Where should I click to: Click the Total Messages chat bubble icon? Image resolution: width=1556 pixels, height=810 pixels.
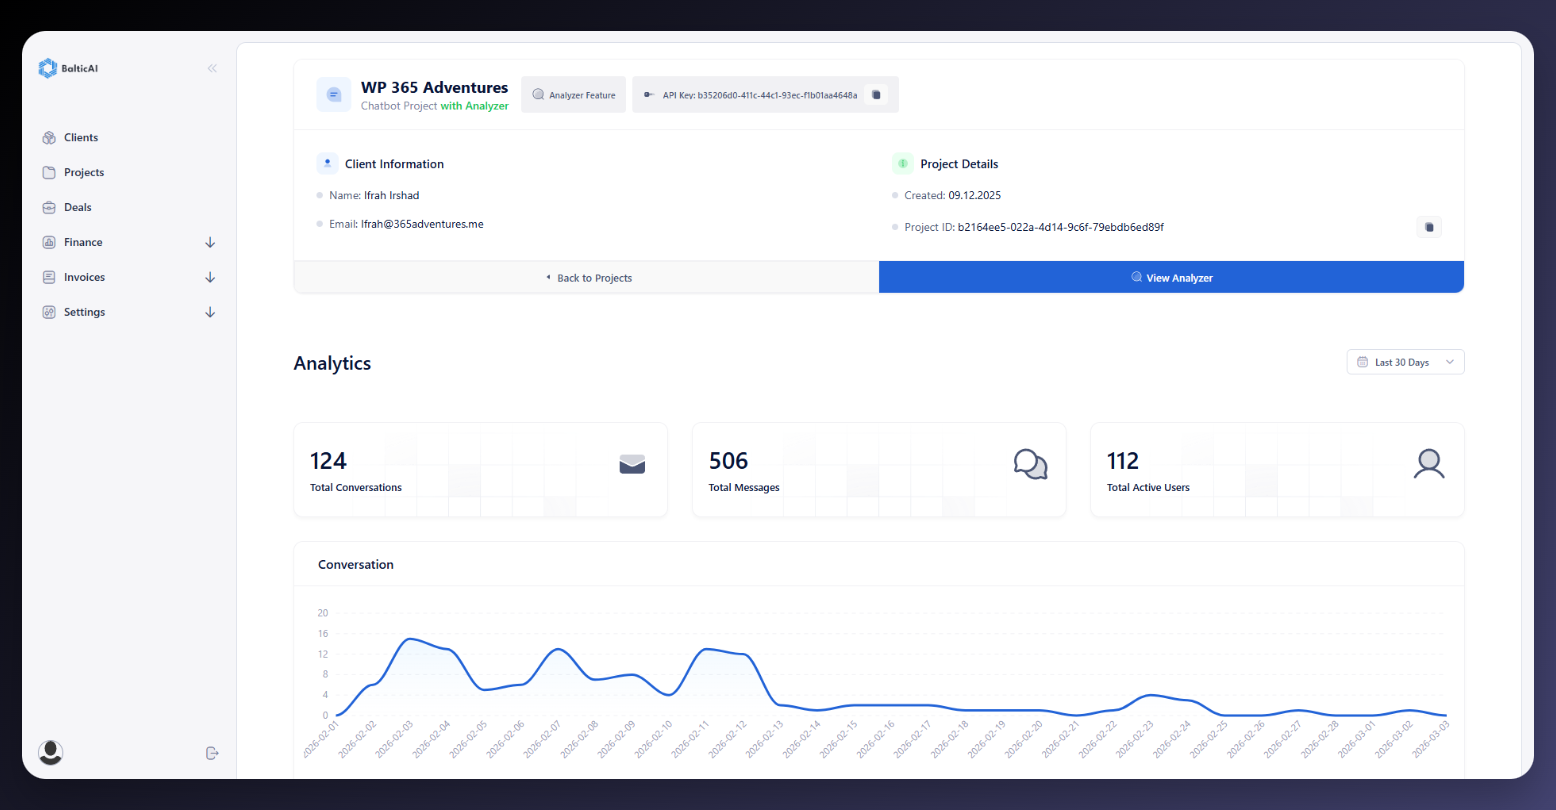coord(1030,464)
